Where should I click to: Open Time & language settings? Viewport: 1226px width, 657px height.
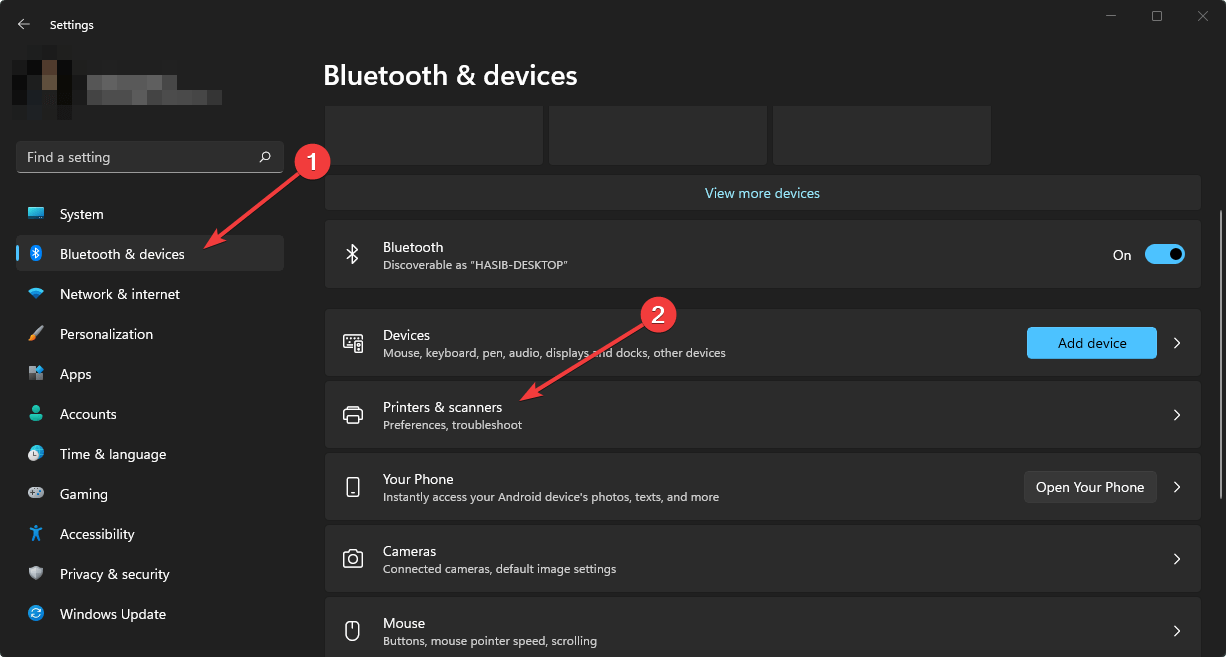[x=112, y=453]
